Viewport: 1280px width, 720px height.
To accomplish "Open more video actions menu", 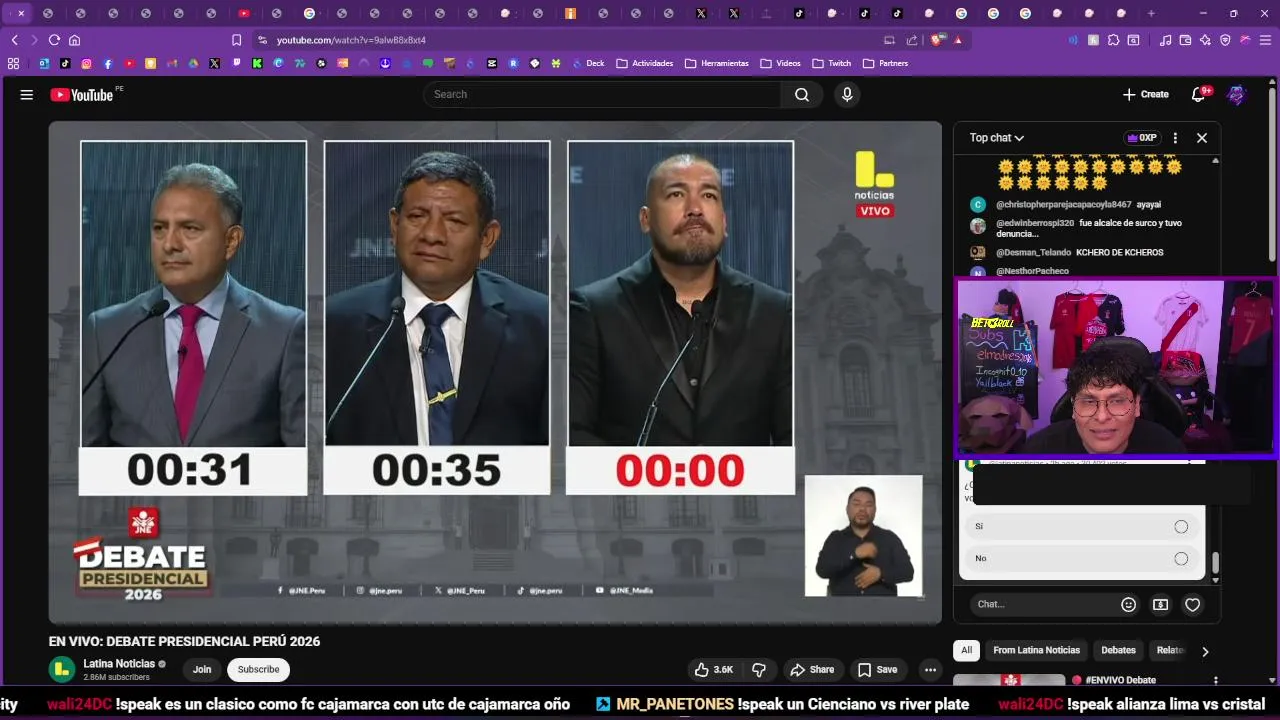I will [930, 669].
